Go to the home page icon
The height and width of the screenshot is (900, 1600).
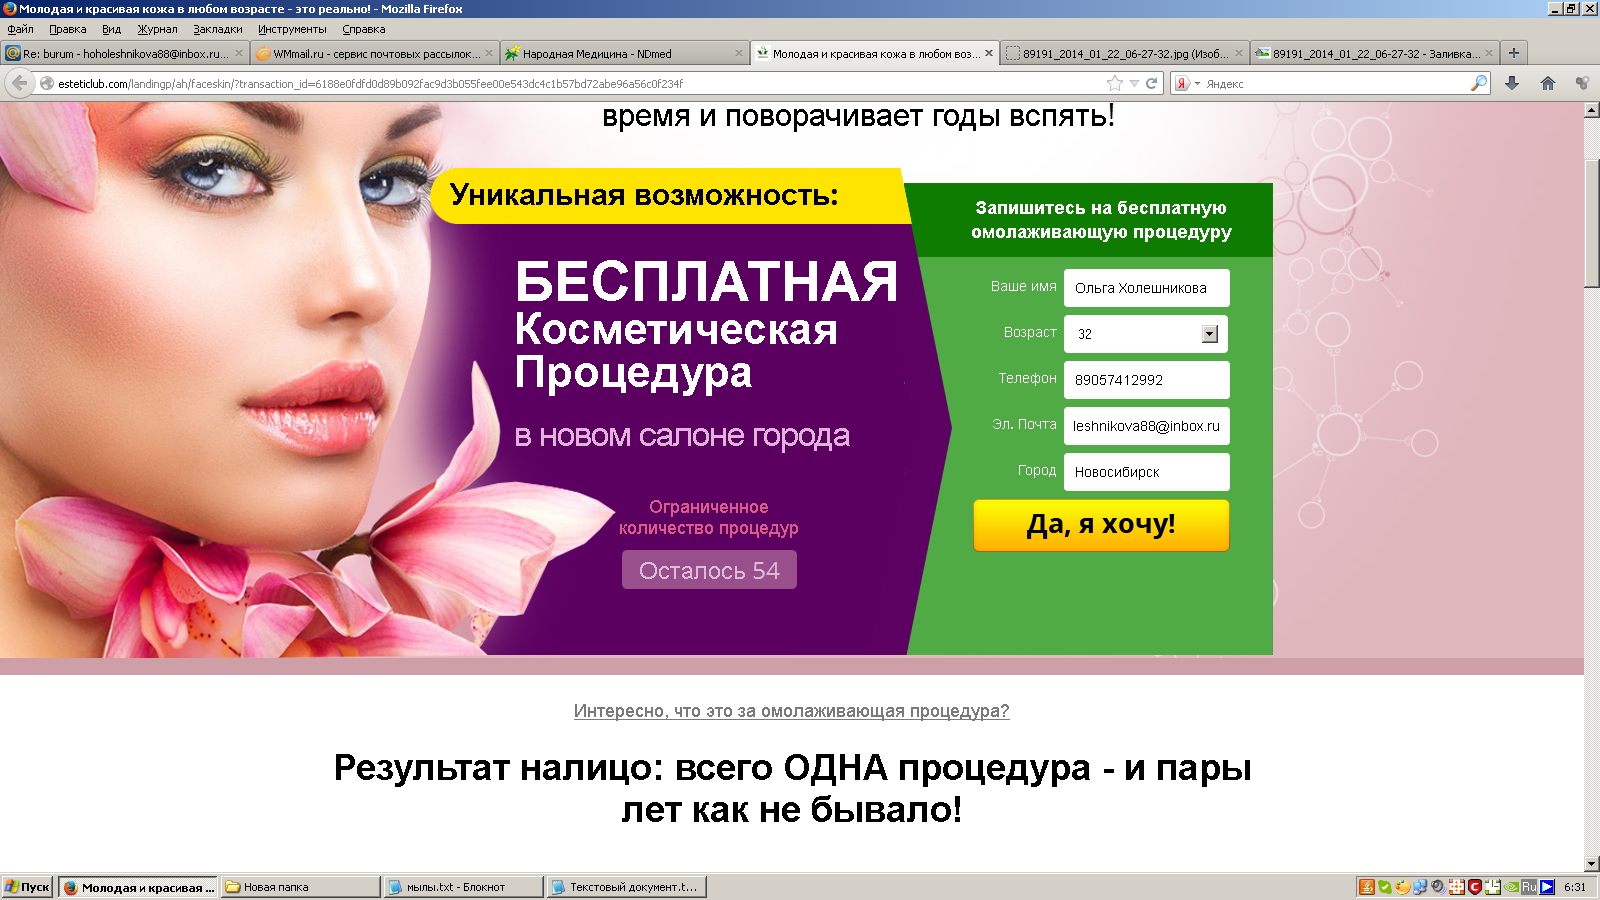(x=1547, y=83)
